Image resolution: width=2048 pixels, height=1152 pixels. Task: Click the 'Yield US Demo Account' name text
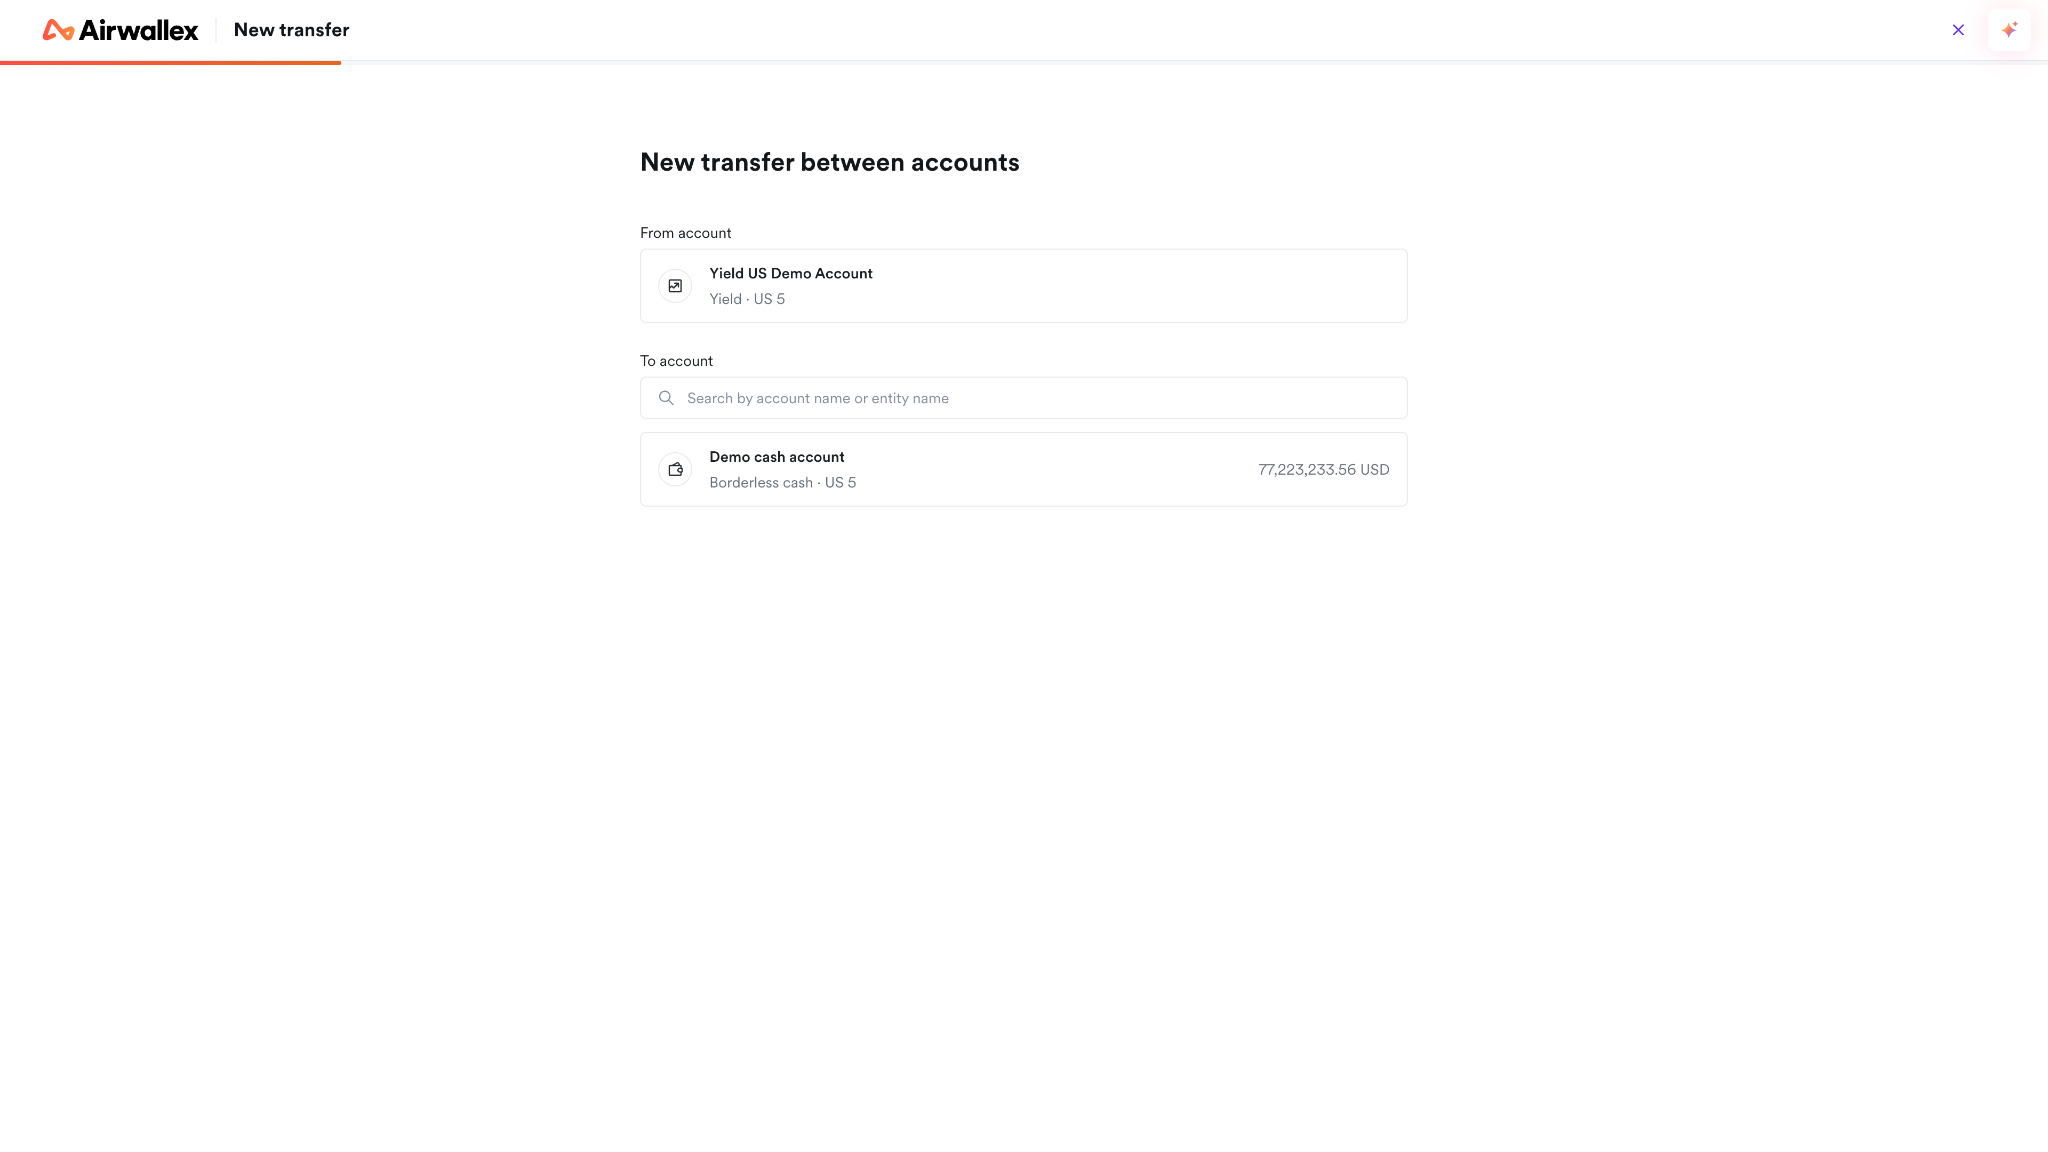(x=790, y=273)
